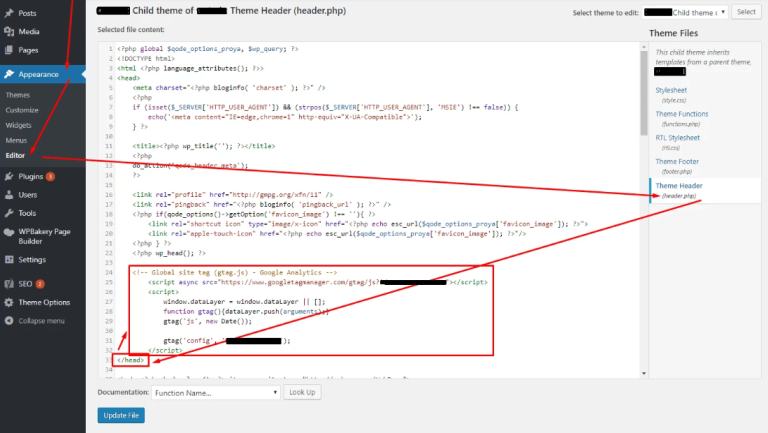Click the Settings sliders icon

9,260
